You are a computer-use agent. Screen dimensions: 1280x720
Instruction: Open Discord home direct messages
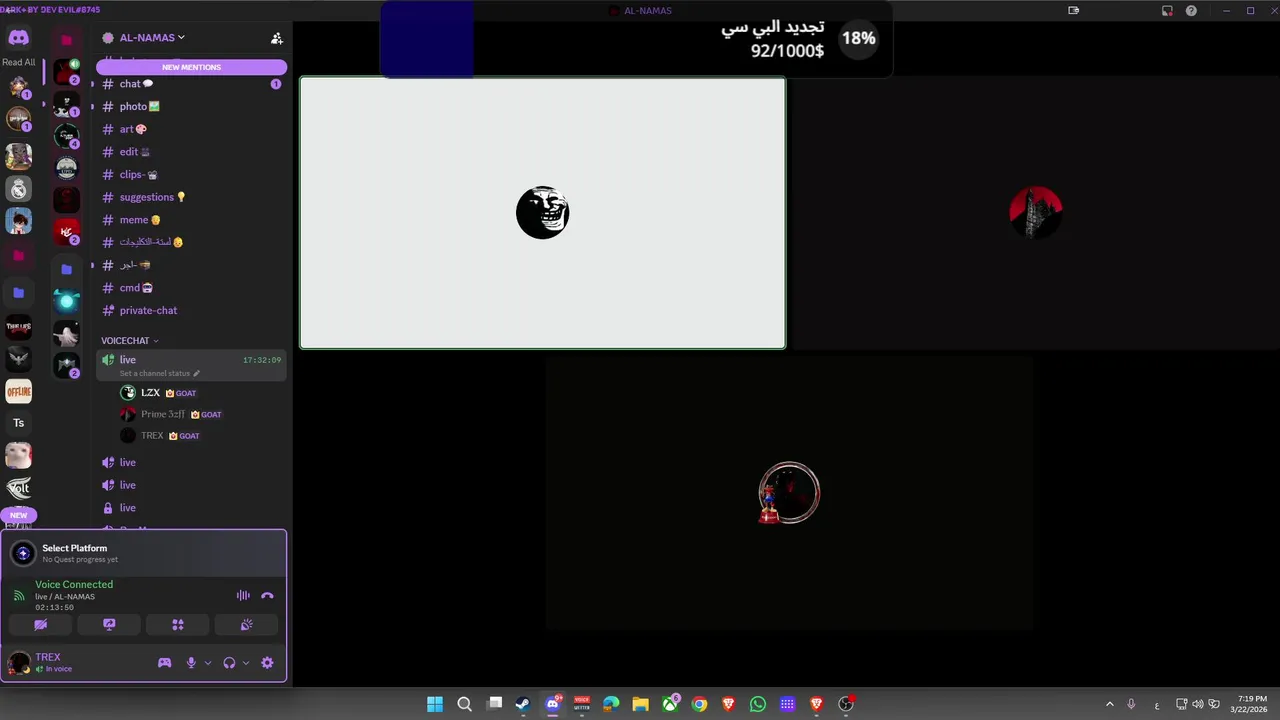[18, 38]
